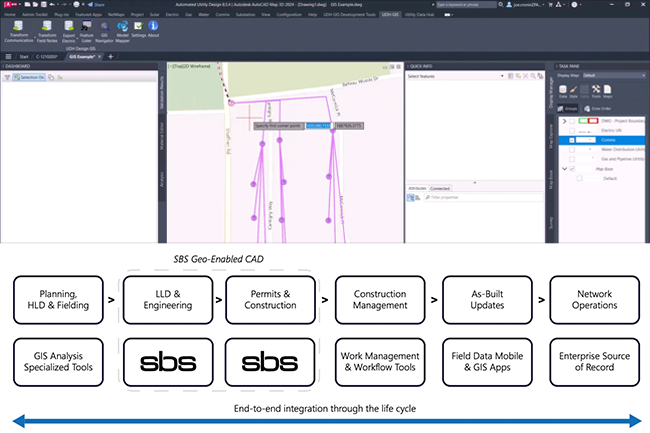
Task: Collapse the Map Base group
Action: pos(563,168)
